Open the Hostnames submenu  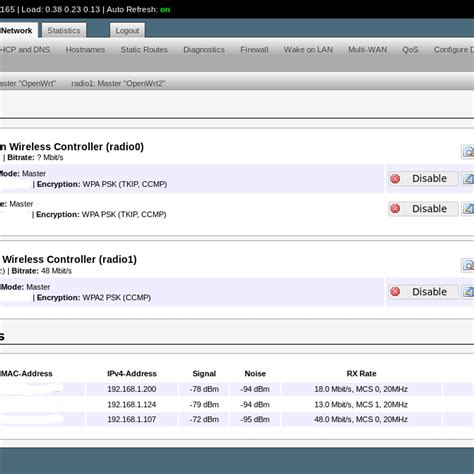point(85,50)
